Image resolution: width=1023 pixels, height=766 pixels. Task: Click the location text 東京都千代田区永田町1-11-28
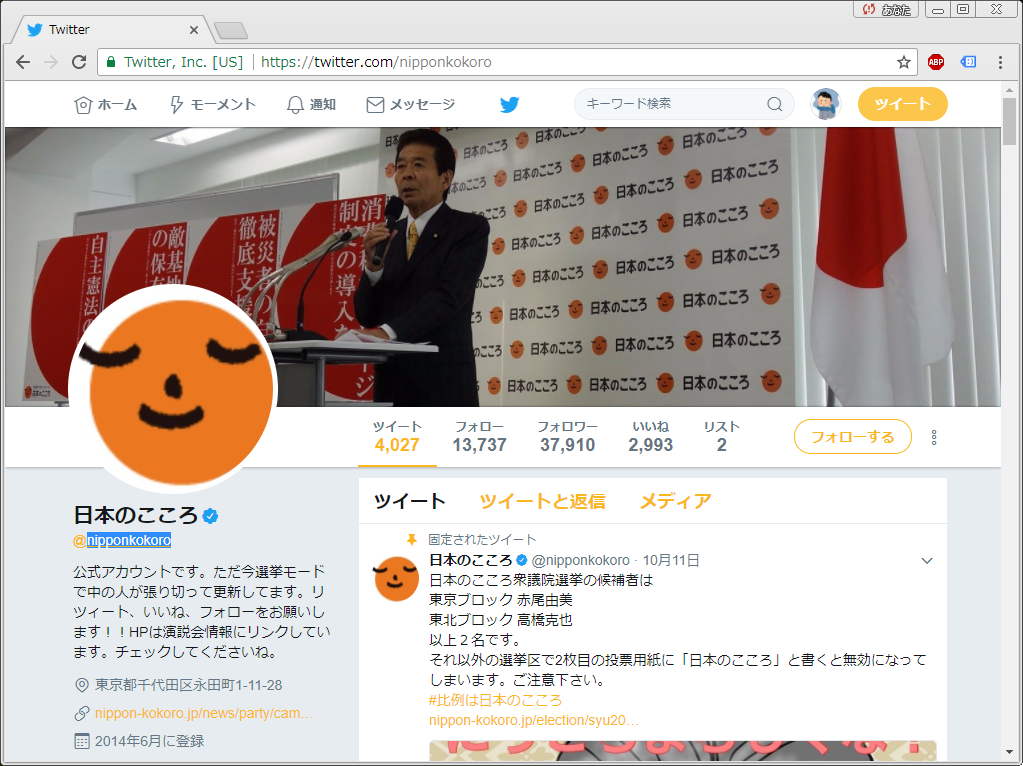pos(189,685)
